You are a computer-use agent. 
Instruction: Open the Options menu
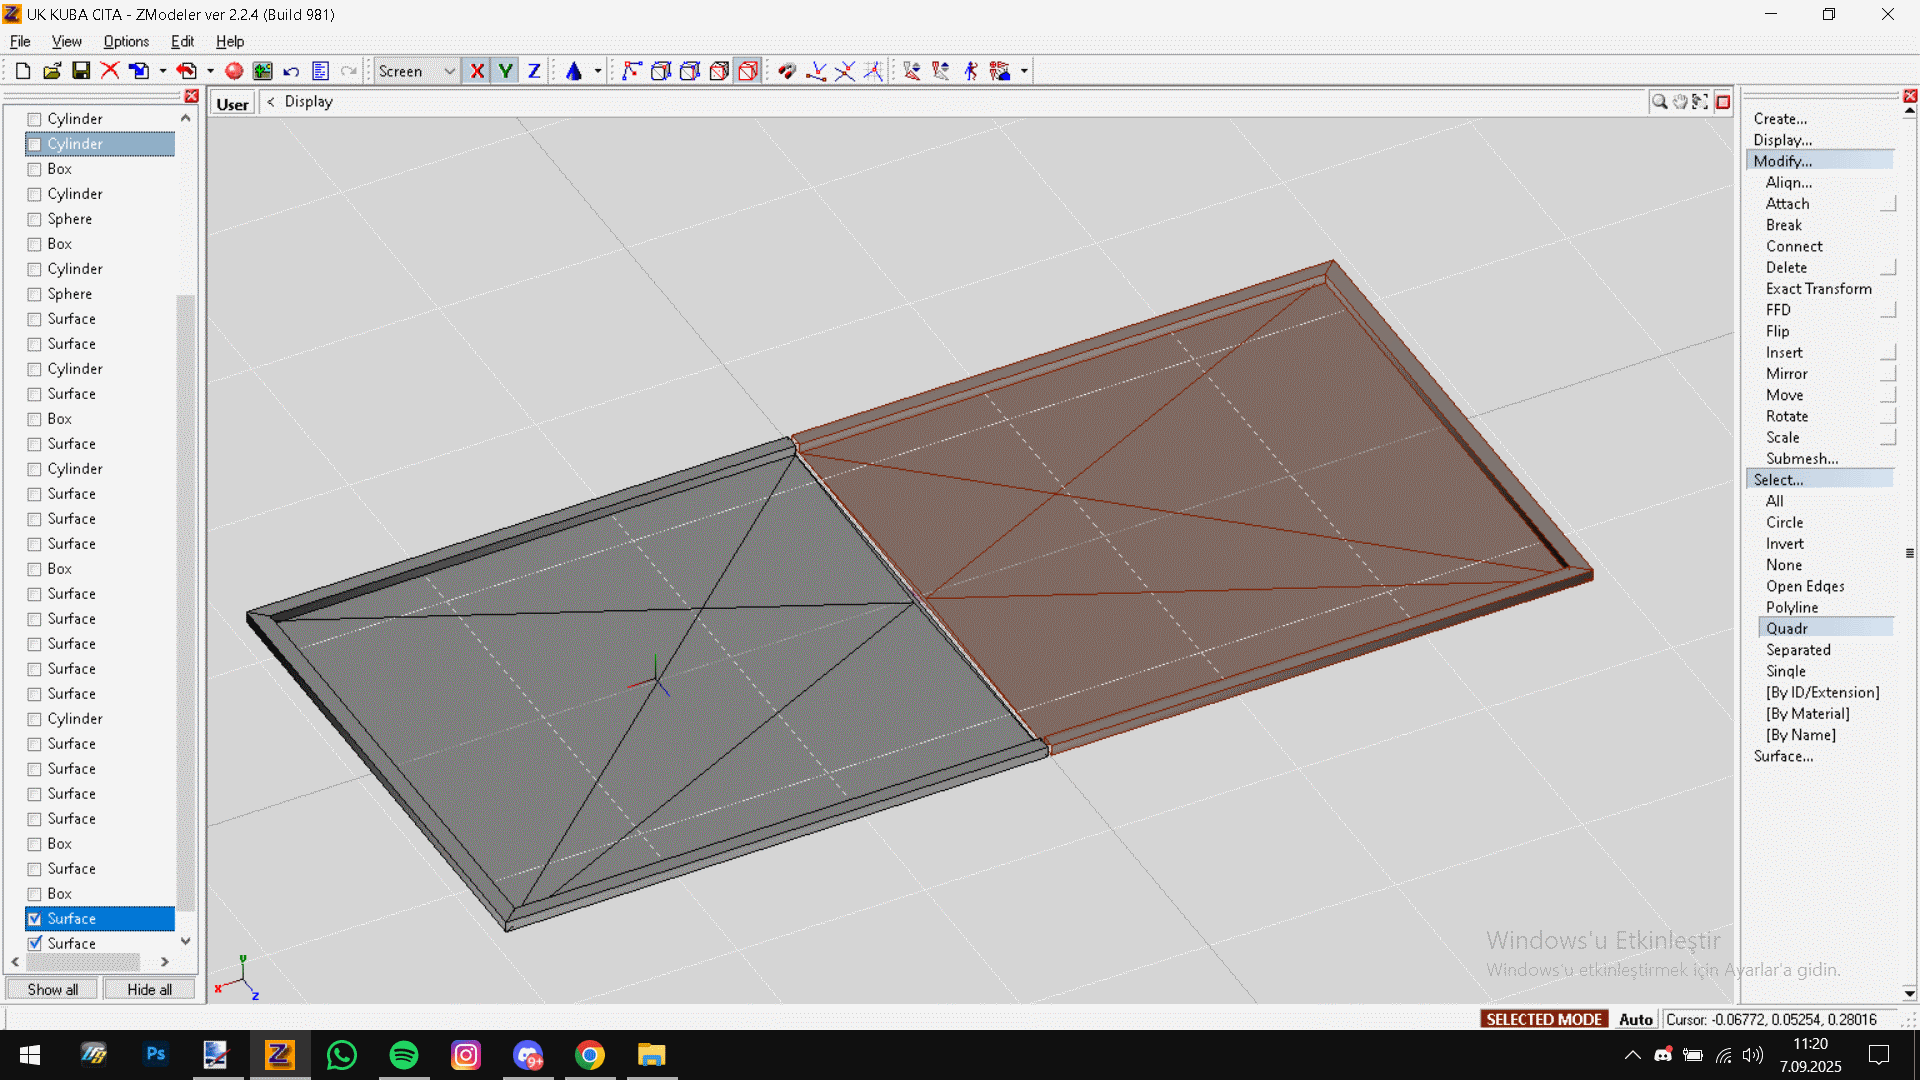tap(126, 41)
